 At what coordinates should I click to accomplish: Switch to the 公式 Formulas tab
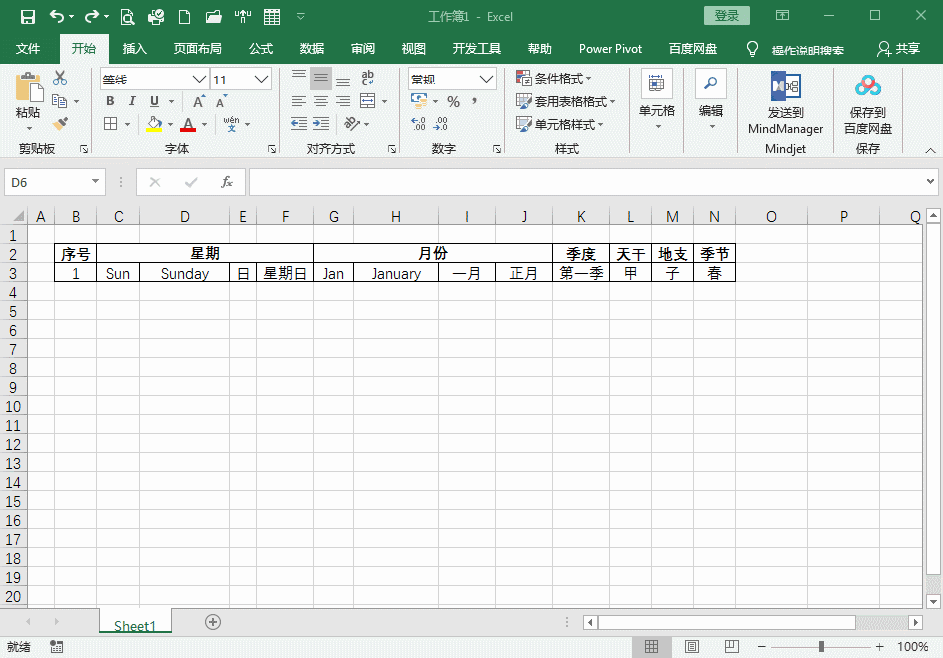tap(261, 49)
